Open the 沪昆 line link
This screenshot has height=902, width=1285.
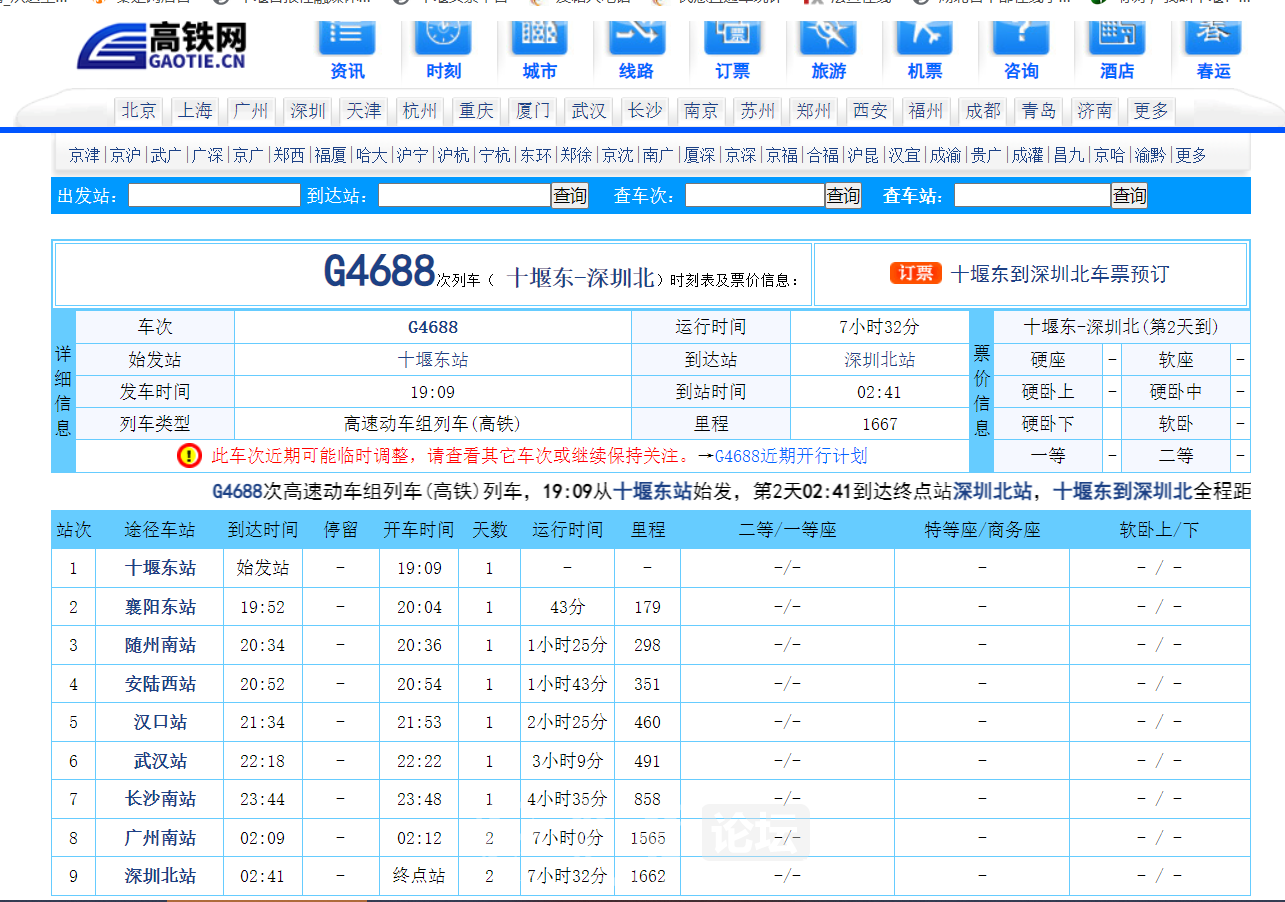click(863, 155)
